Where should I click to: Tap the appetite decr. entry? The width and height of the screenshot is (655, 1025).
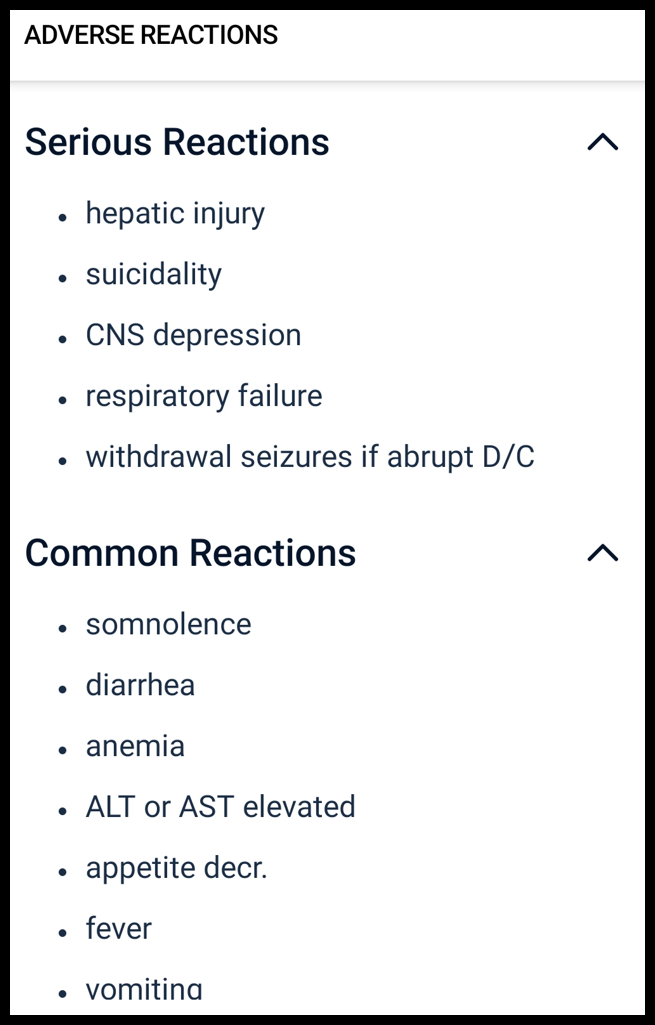click(176, 868)
